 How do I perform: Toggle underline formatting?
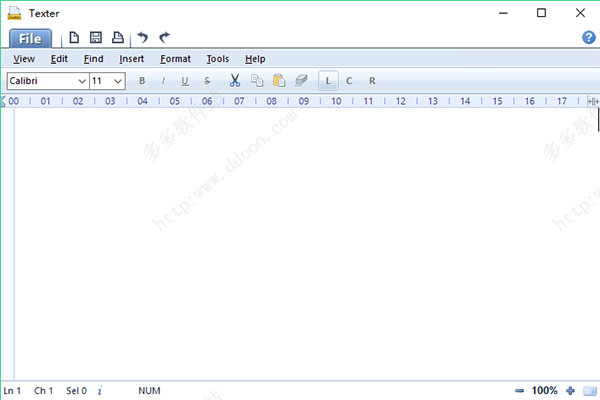tap(185, 81)
